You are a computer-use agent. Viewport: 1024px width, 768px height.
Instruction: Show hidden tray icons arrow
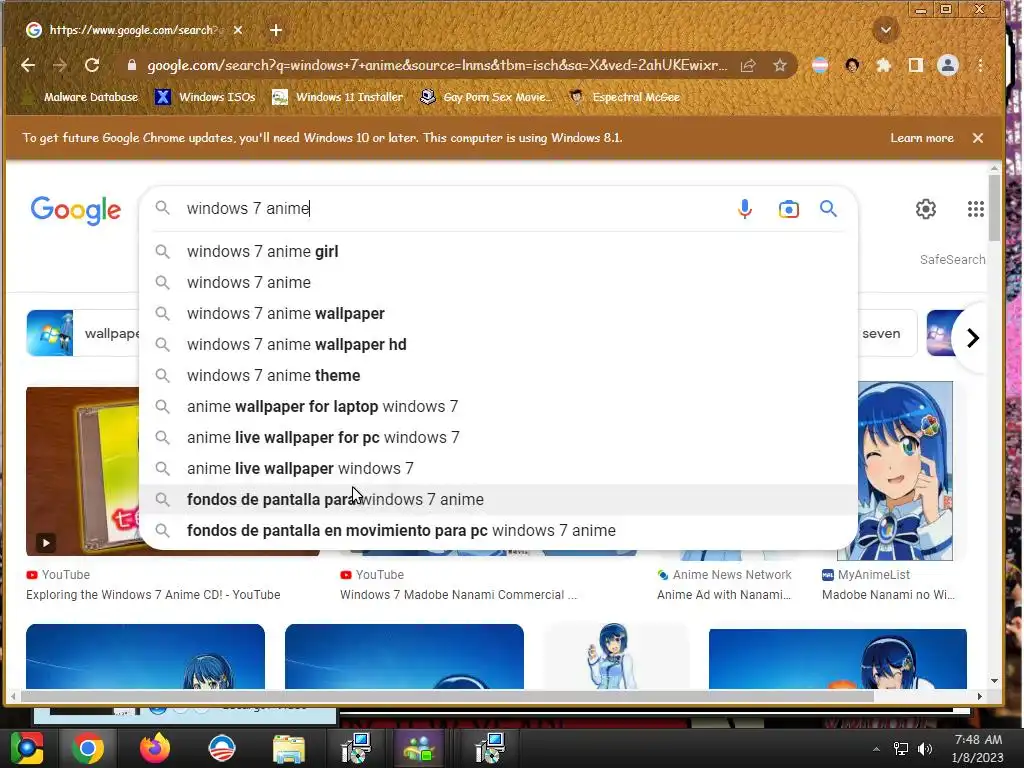pos(876,749)
